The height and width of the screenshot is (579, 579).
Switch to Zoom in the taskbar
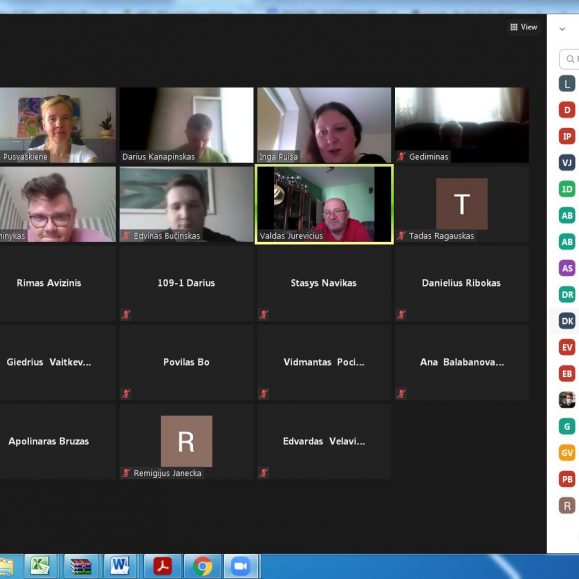[241, 566]
